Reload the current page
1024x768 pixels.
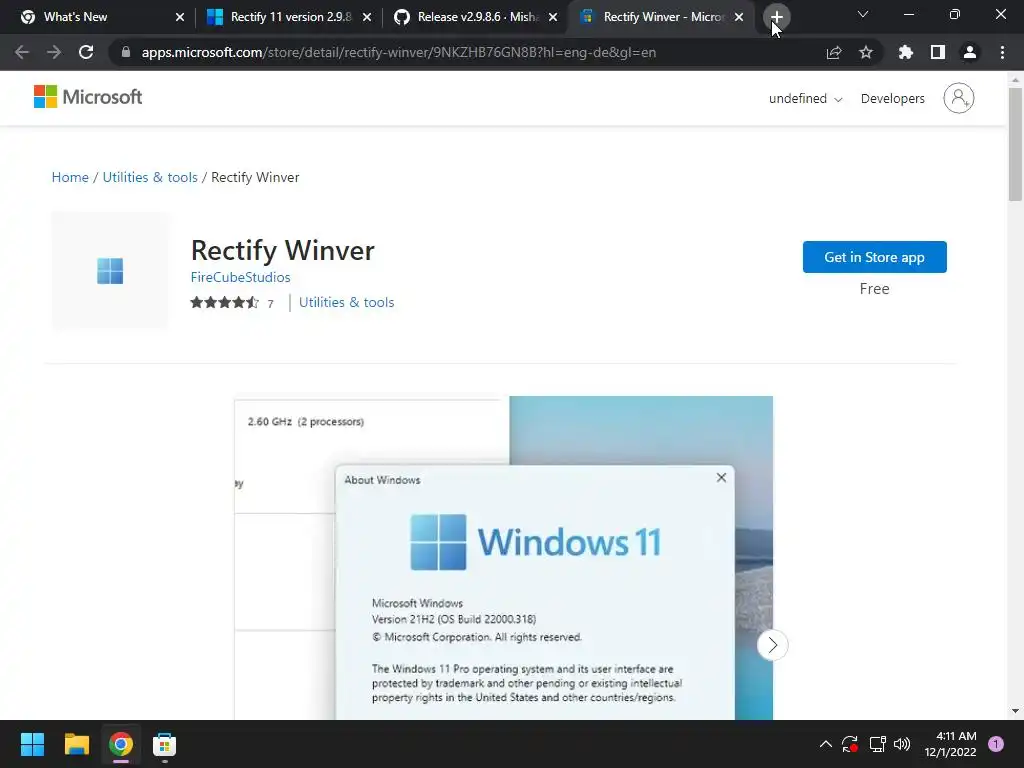point(86,52)
